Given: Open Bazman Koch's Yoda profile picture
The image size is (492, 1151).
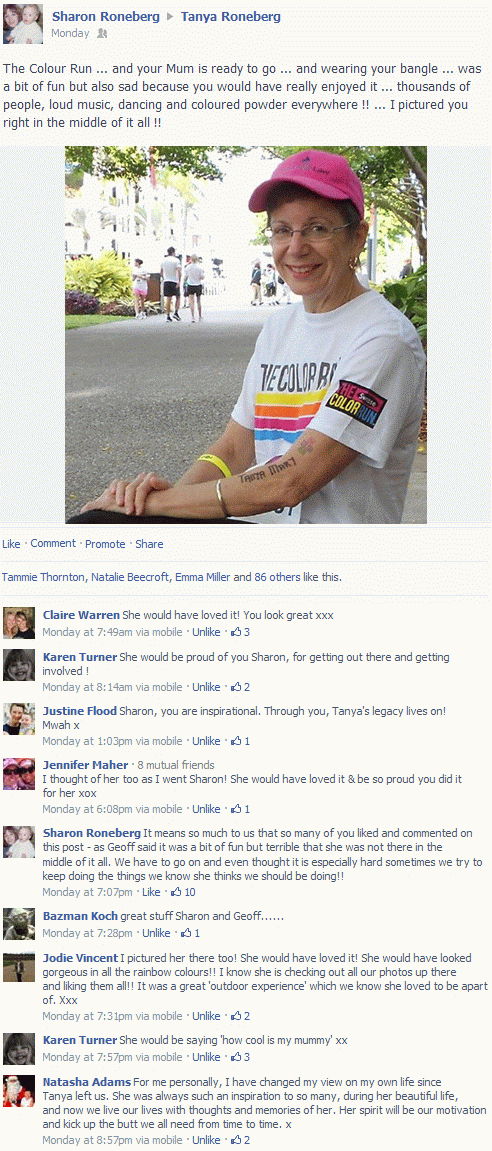Looking at the screenshot, I should click(x=18, y=924).
